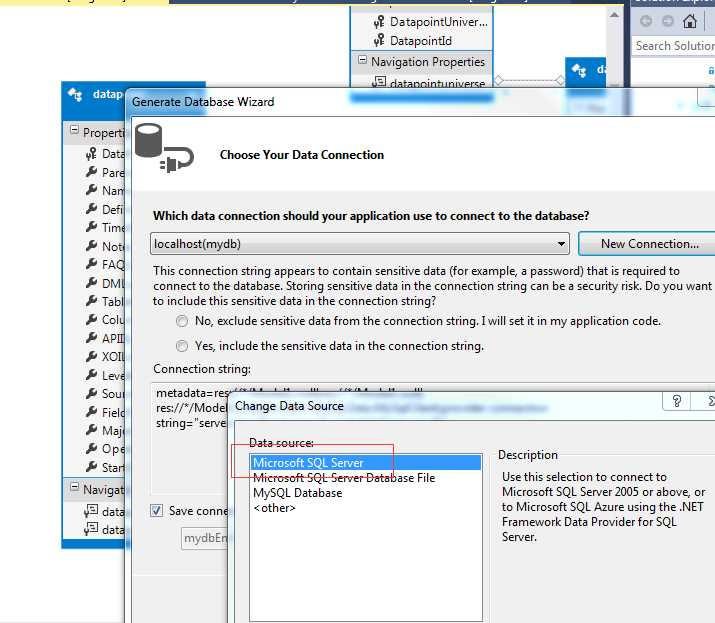This screenshot has width=715, height=623.
Task: Toggle the Save connection checkbox
Action: pos(156,510)
